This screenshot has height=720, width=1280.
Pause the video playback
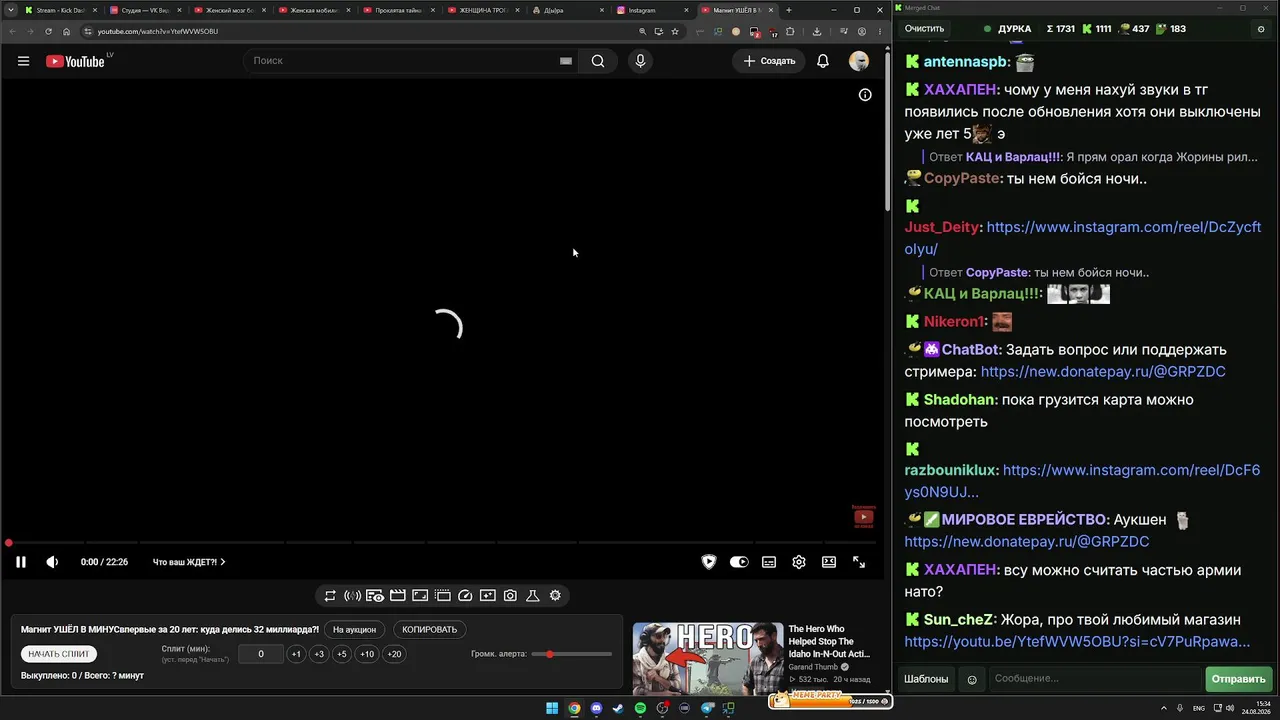coord(20,562)
